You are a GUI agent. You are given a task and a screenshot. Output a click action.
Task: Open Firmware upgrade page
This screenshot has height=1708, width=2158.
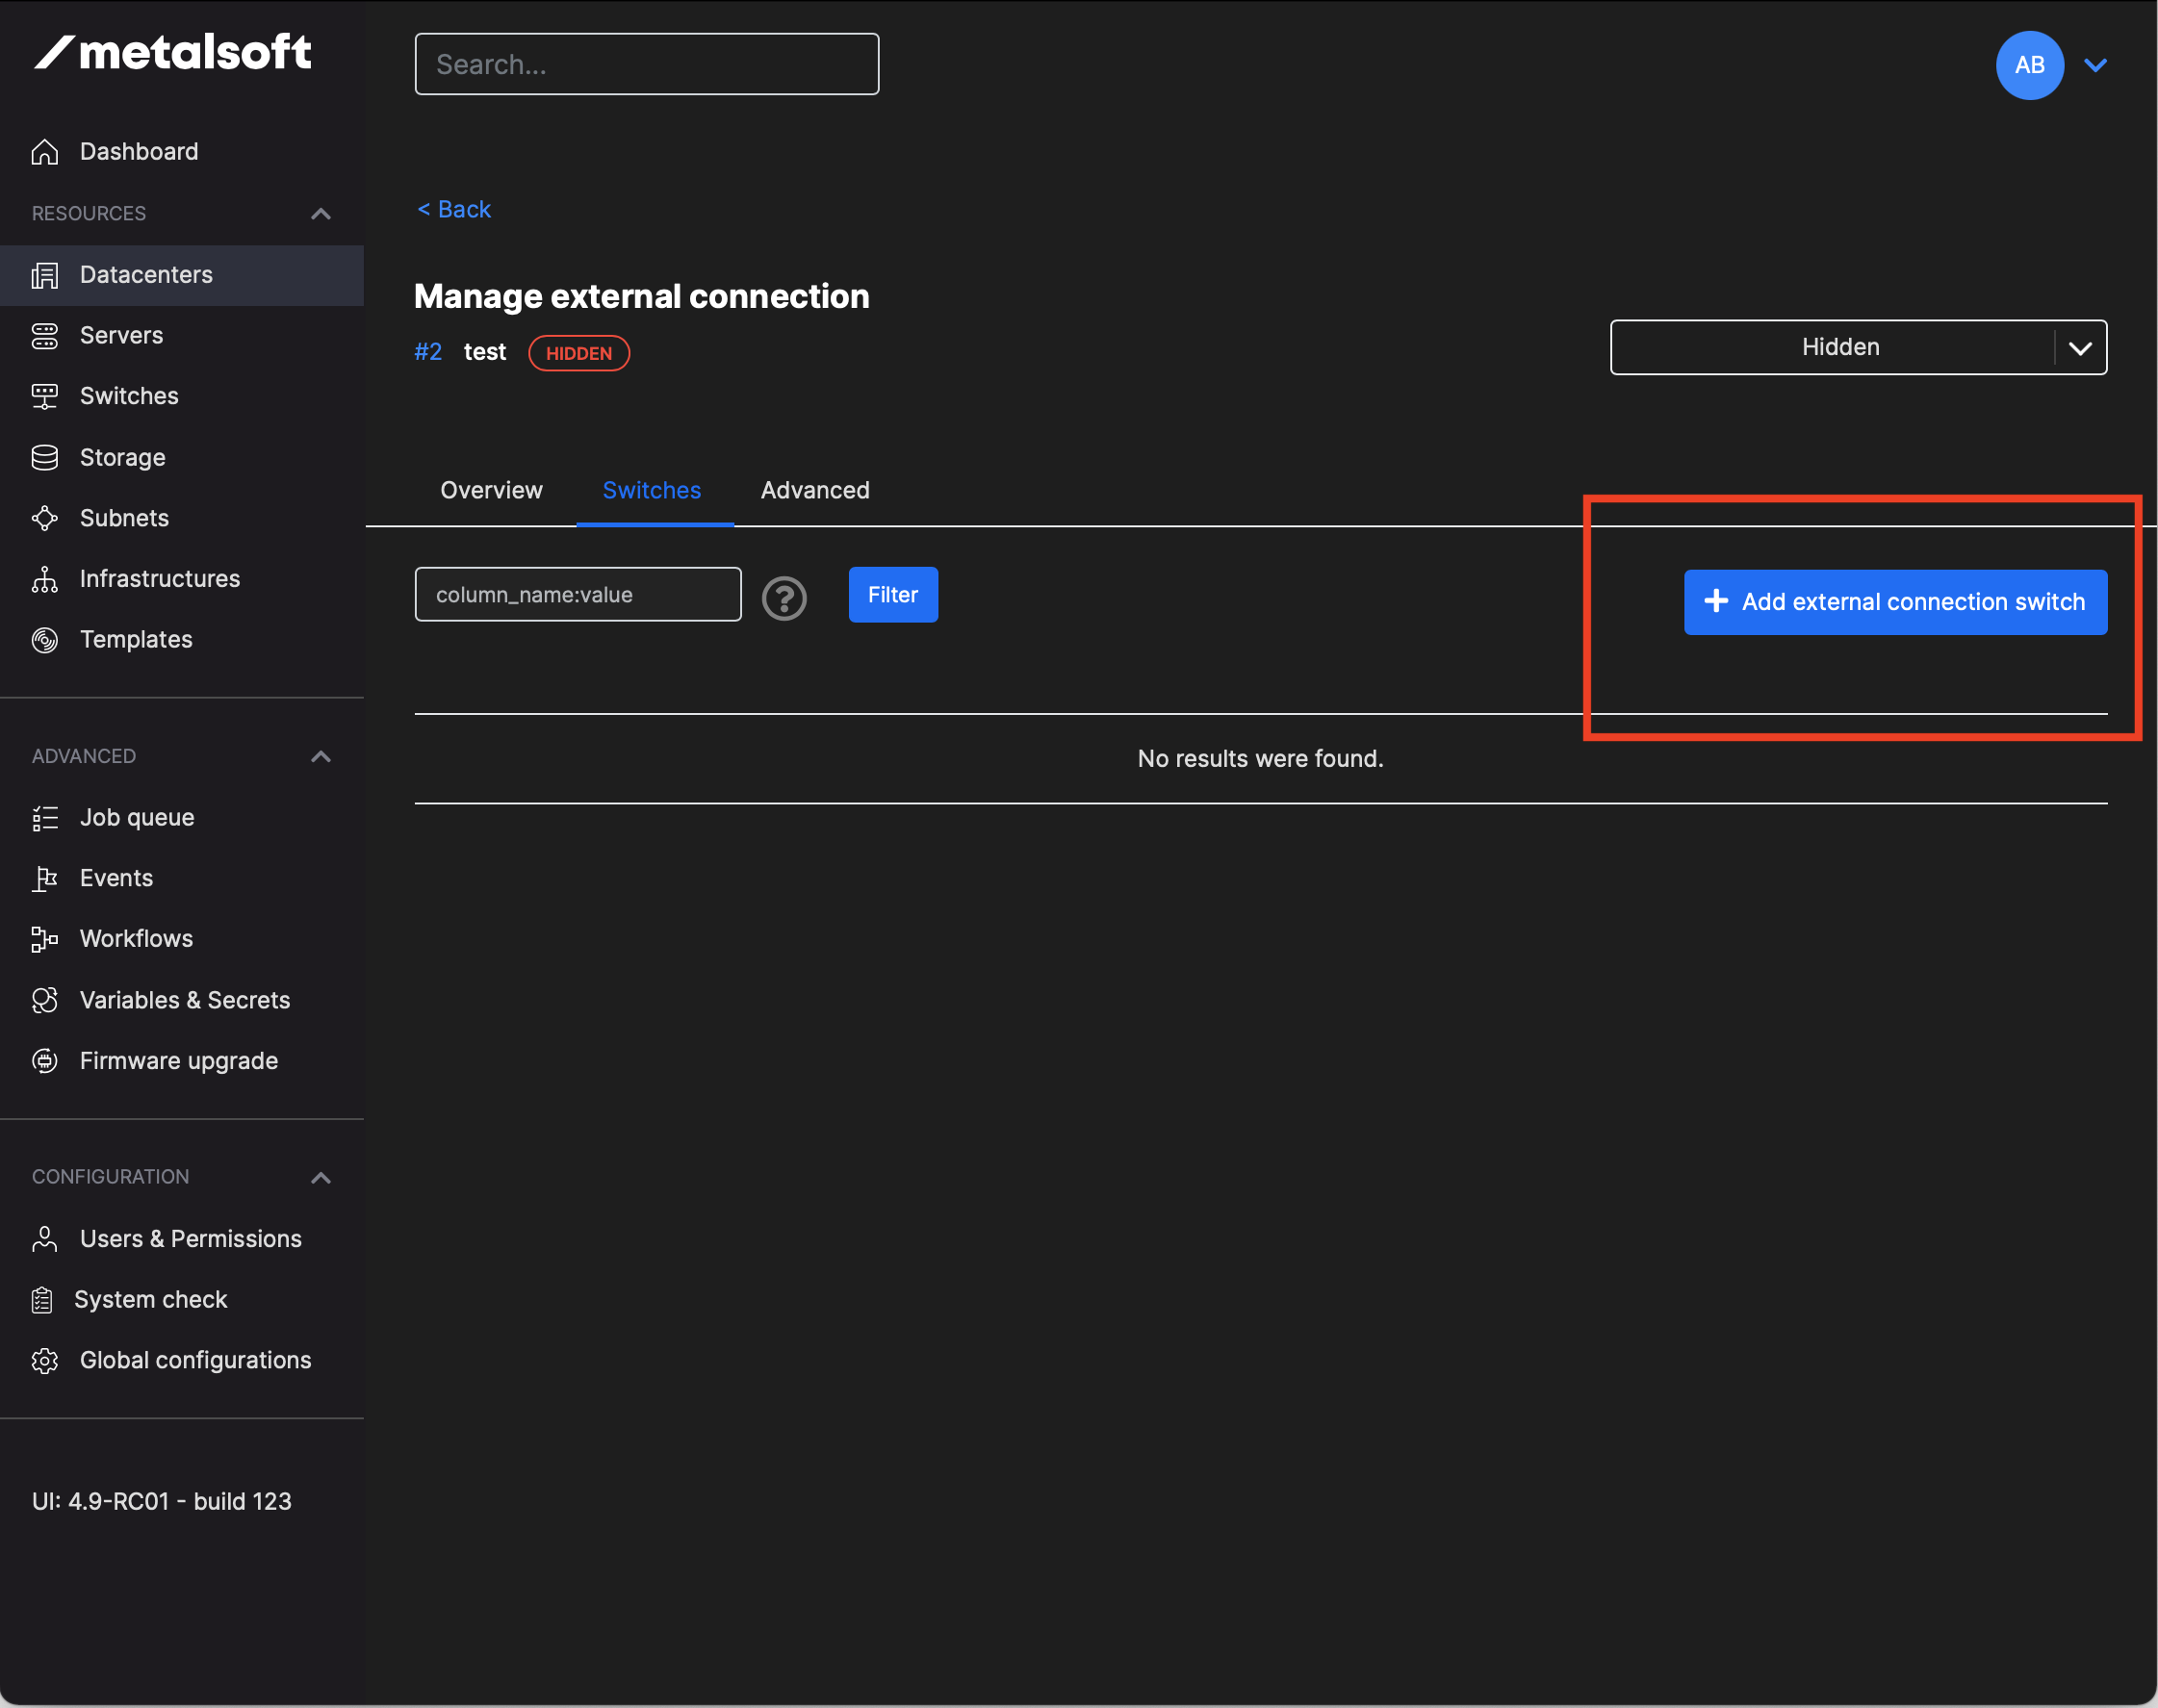point(181,1061)
